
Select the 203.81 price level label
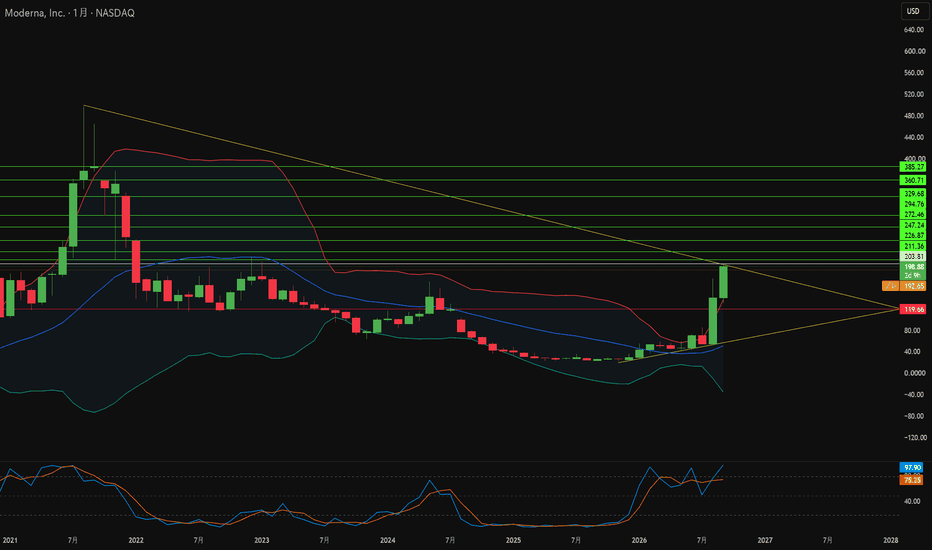tap(913, 256)
